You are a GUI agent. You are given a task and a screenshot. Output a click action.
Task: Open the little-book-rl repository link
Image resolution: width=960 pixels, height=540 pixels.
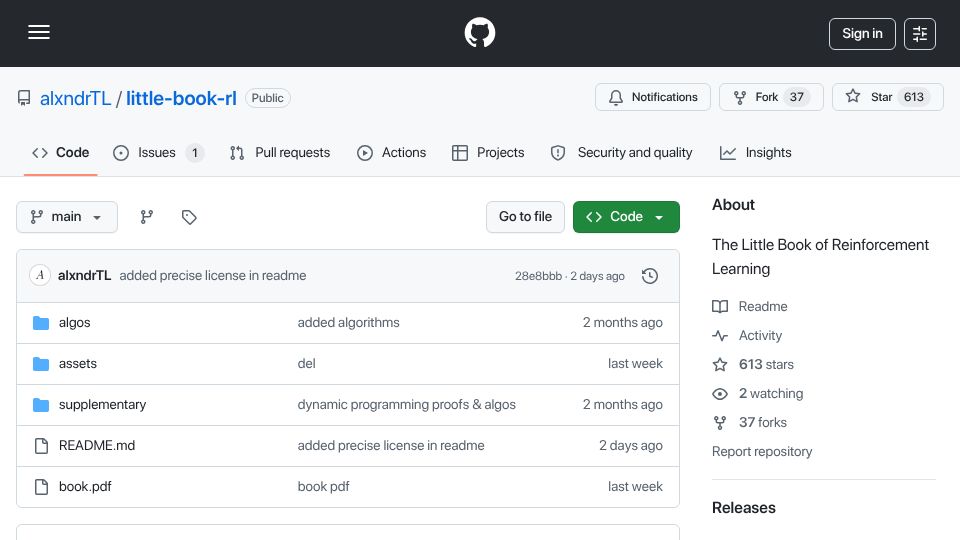point(181,98)
